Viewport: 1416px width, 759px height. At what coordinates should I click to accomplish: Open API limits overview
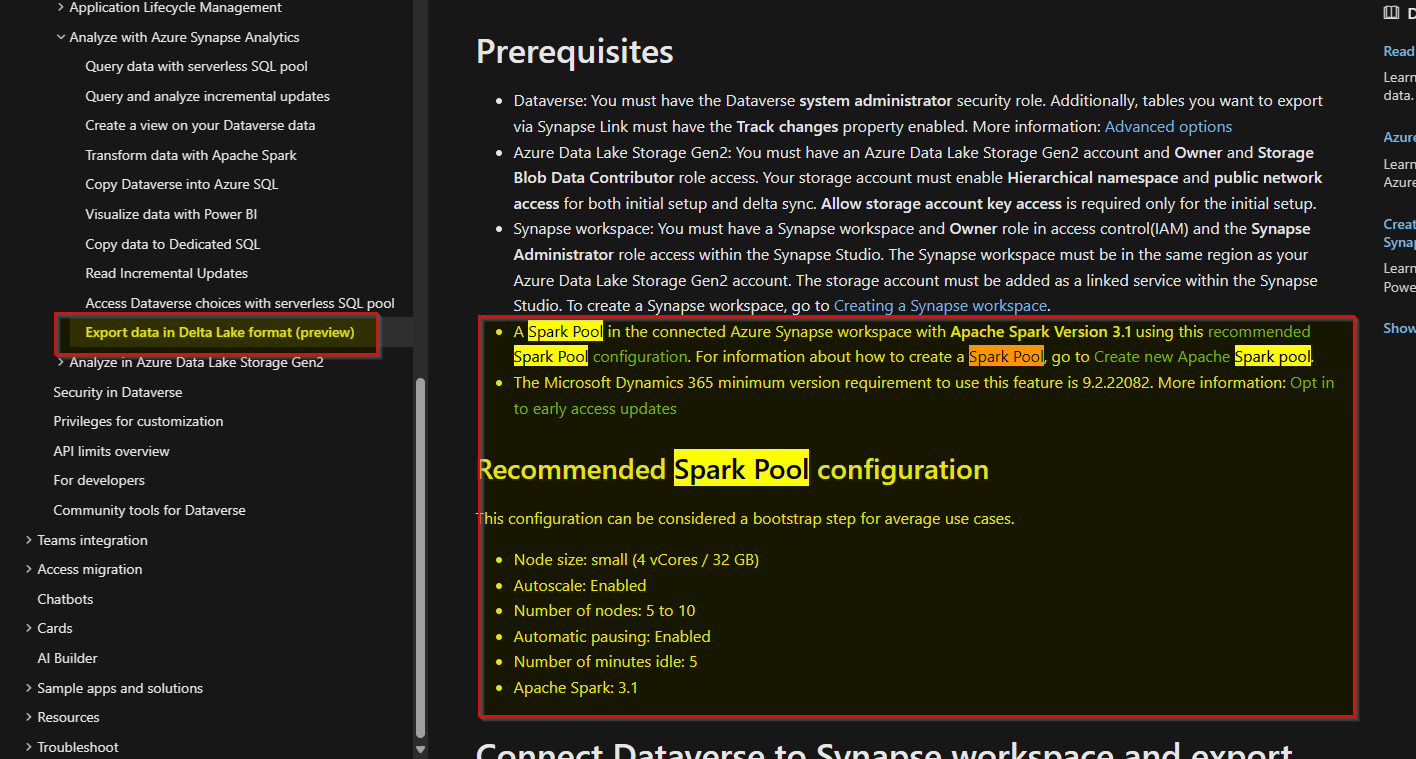(111, 451)
